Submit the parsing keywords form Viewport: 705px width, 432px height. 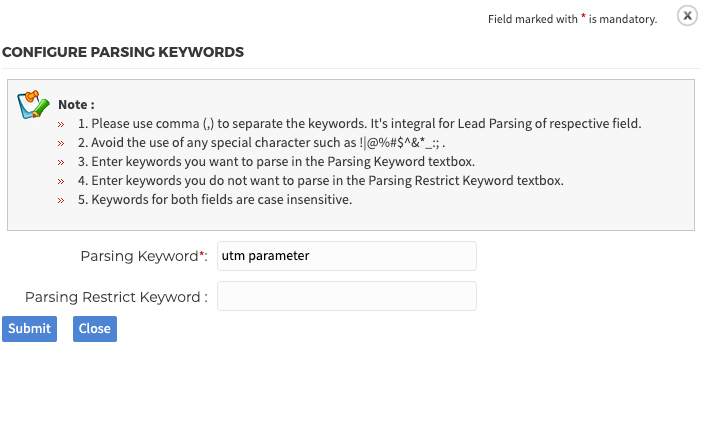(29, 329)
